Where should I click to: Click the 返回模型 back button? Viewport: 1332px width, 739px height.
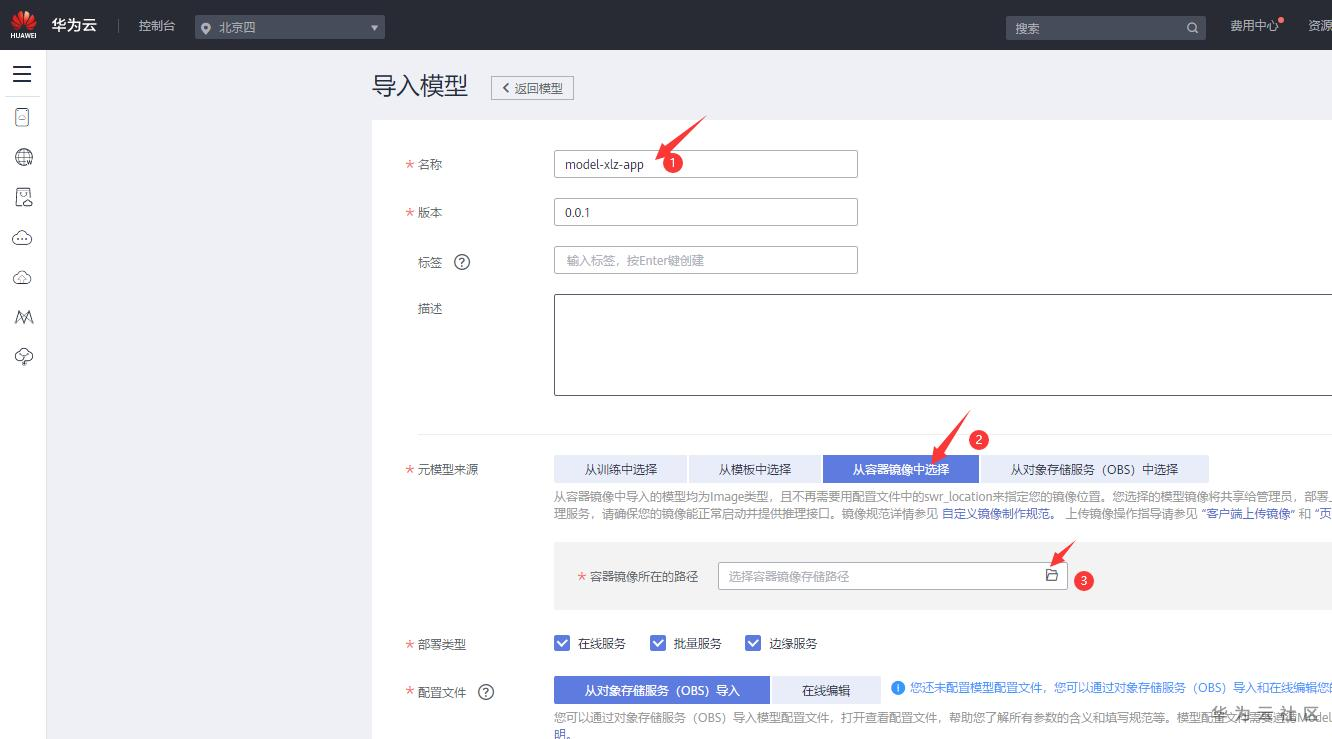[x=532, y=88]
